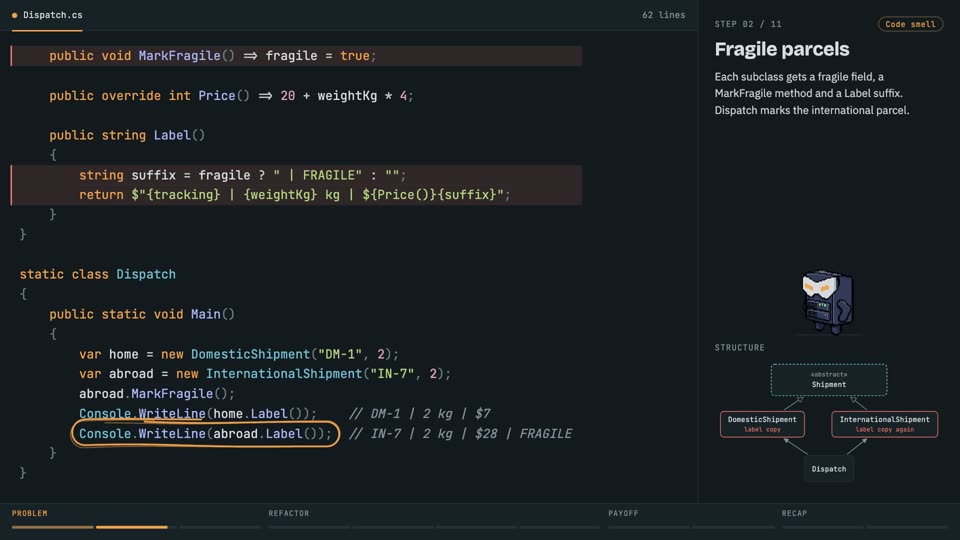Click the 'var home = new DomesticShipment' line
The image size is (960, 540).
tap(239, 354)
